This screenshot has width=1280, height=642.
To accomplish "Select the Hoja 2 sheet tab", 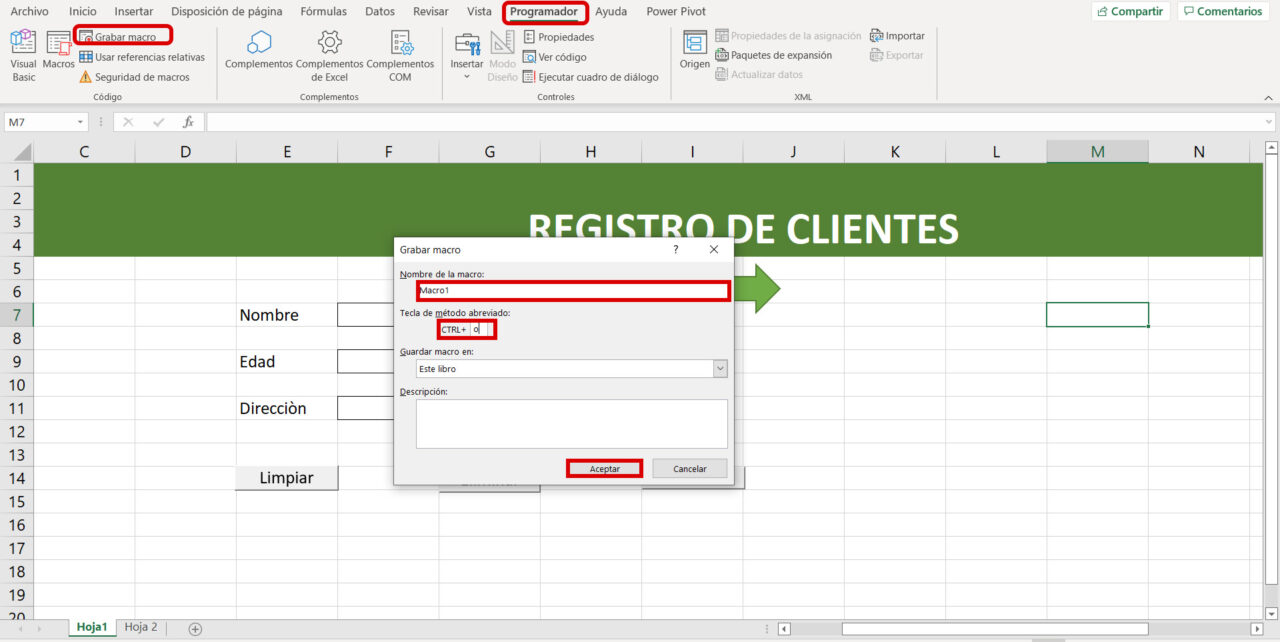I will (x=139, y=627).
